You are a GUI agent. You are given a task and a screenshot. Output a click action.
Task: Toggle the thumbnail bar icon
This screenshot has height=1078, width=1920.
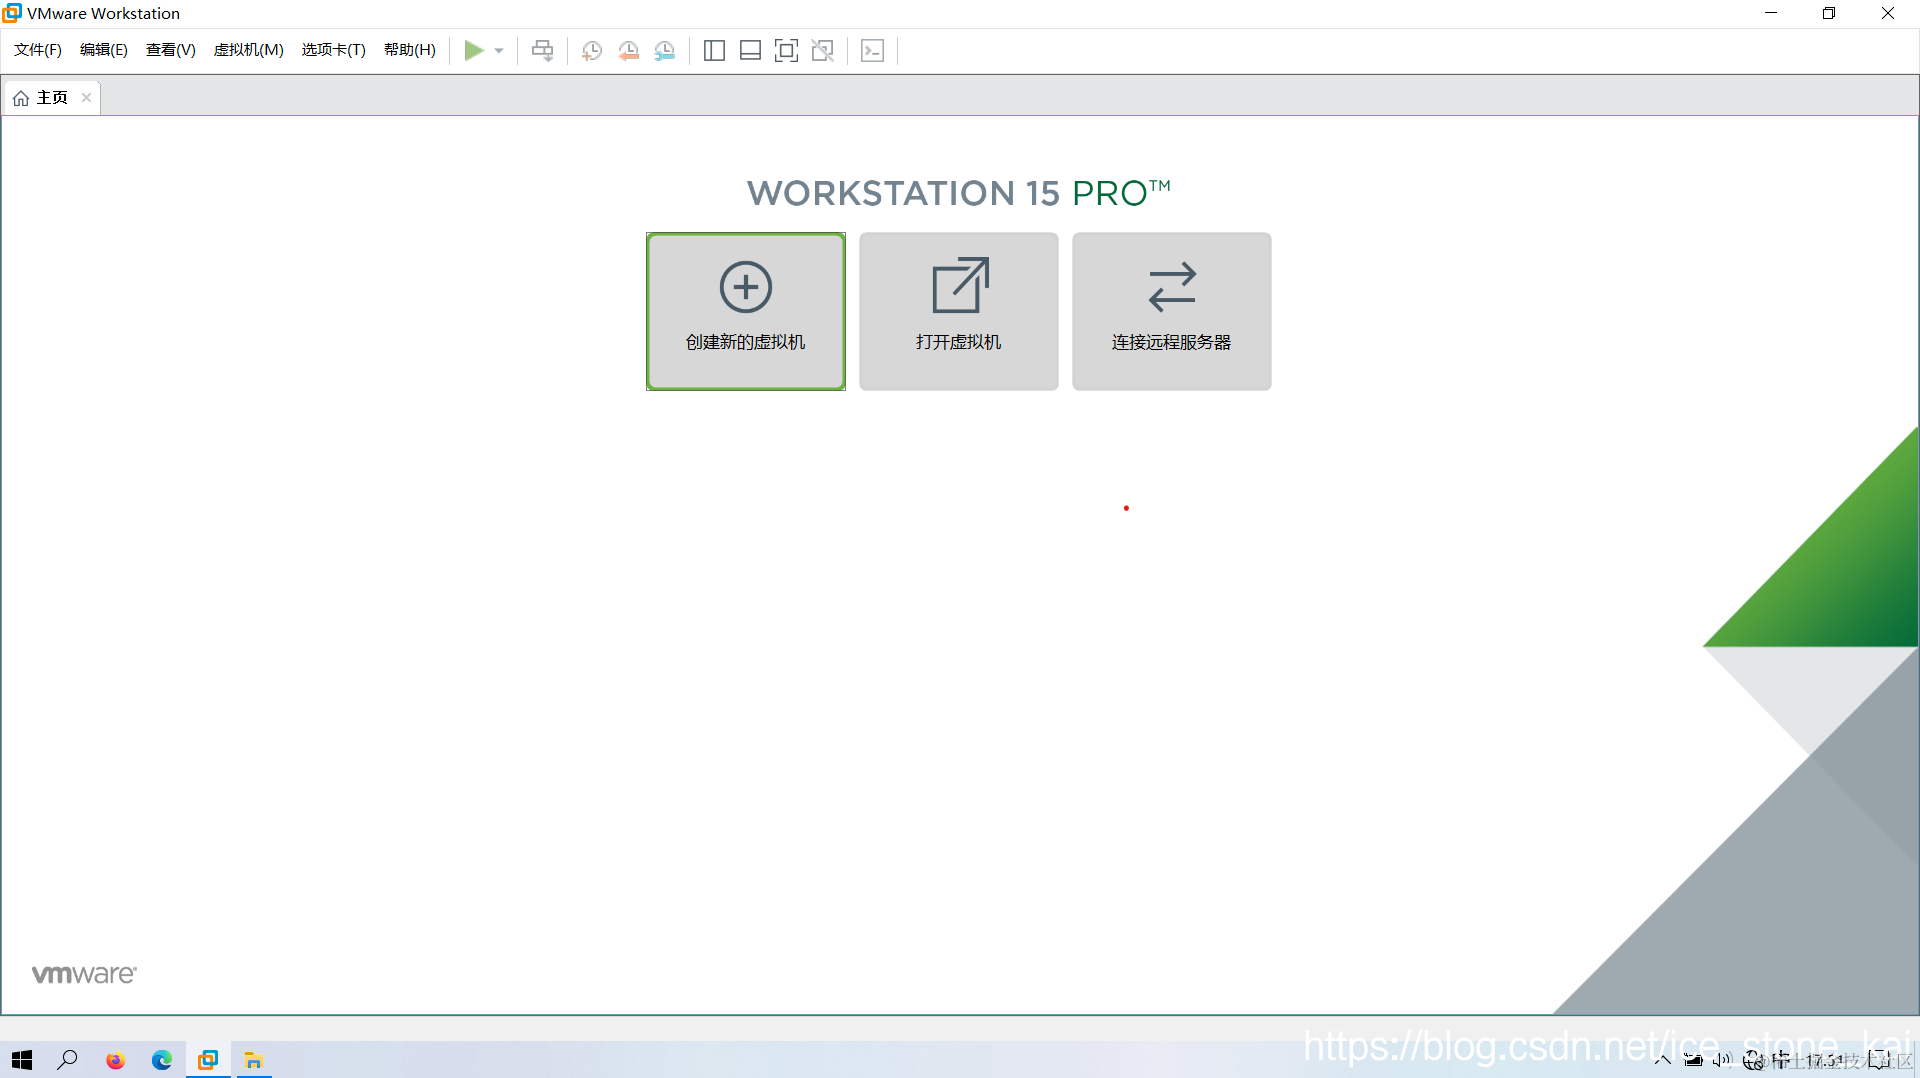pyautogui.click(x=750, y=50)
